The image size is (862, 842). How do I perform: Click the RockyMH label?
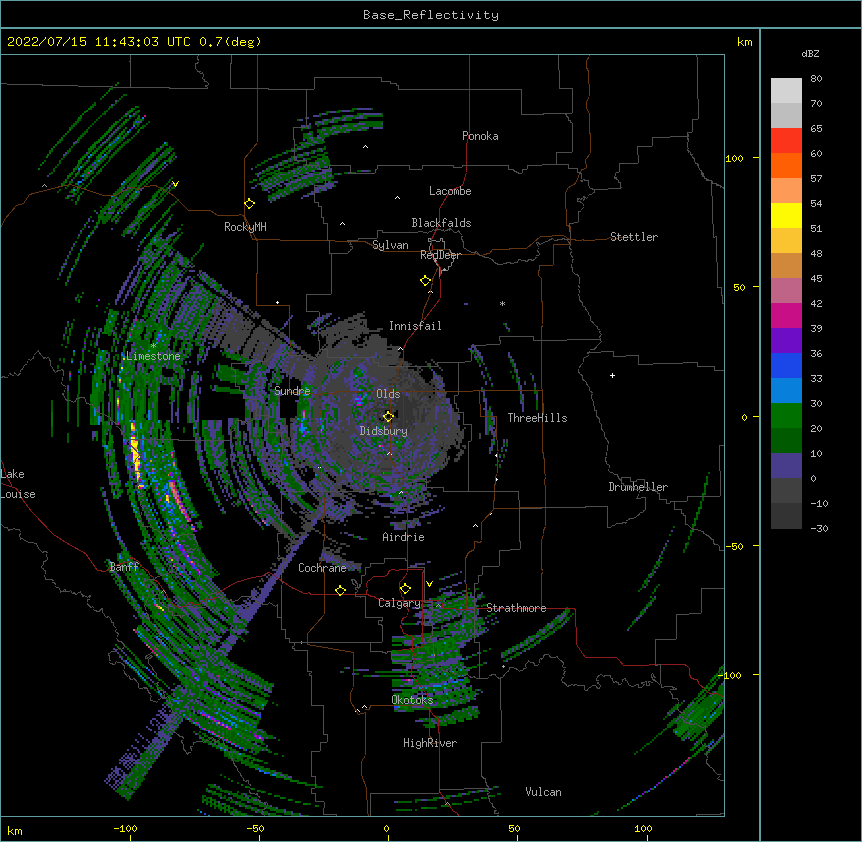(245, 227)
